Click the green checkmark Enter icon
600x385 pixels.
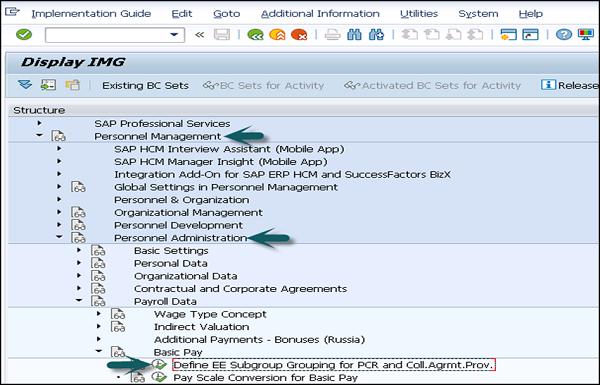coord(24,35)
